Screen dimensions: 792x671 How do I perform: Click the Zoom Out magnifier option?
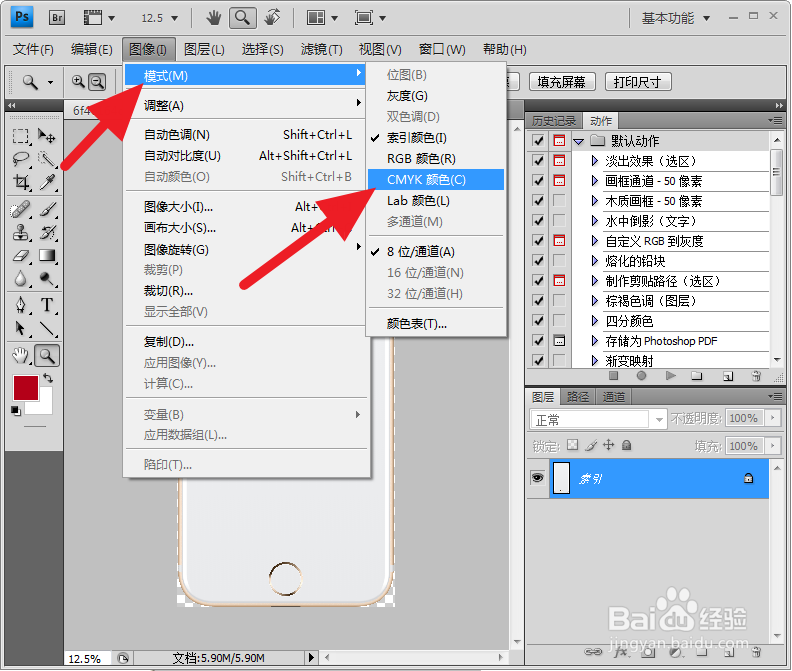point(97,81)
